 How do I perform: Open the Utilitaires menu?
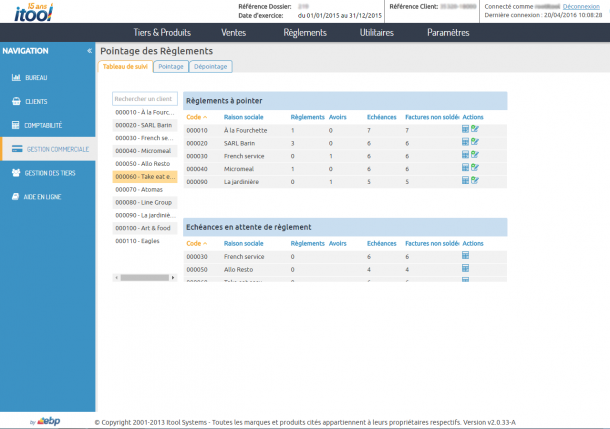point(376,32)
